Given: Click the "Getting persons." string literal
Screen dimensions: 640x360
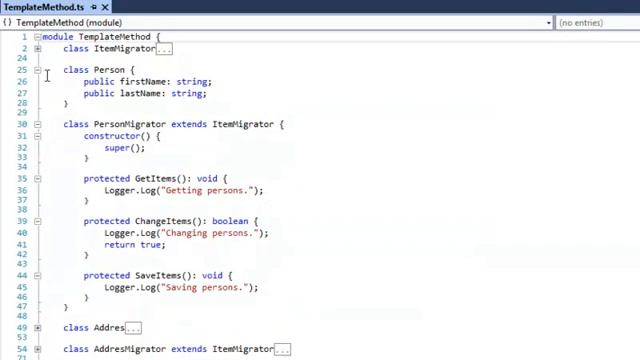Looking at the screenshot, I should pos(207,191).
